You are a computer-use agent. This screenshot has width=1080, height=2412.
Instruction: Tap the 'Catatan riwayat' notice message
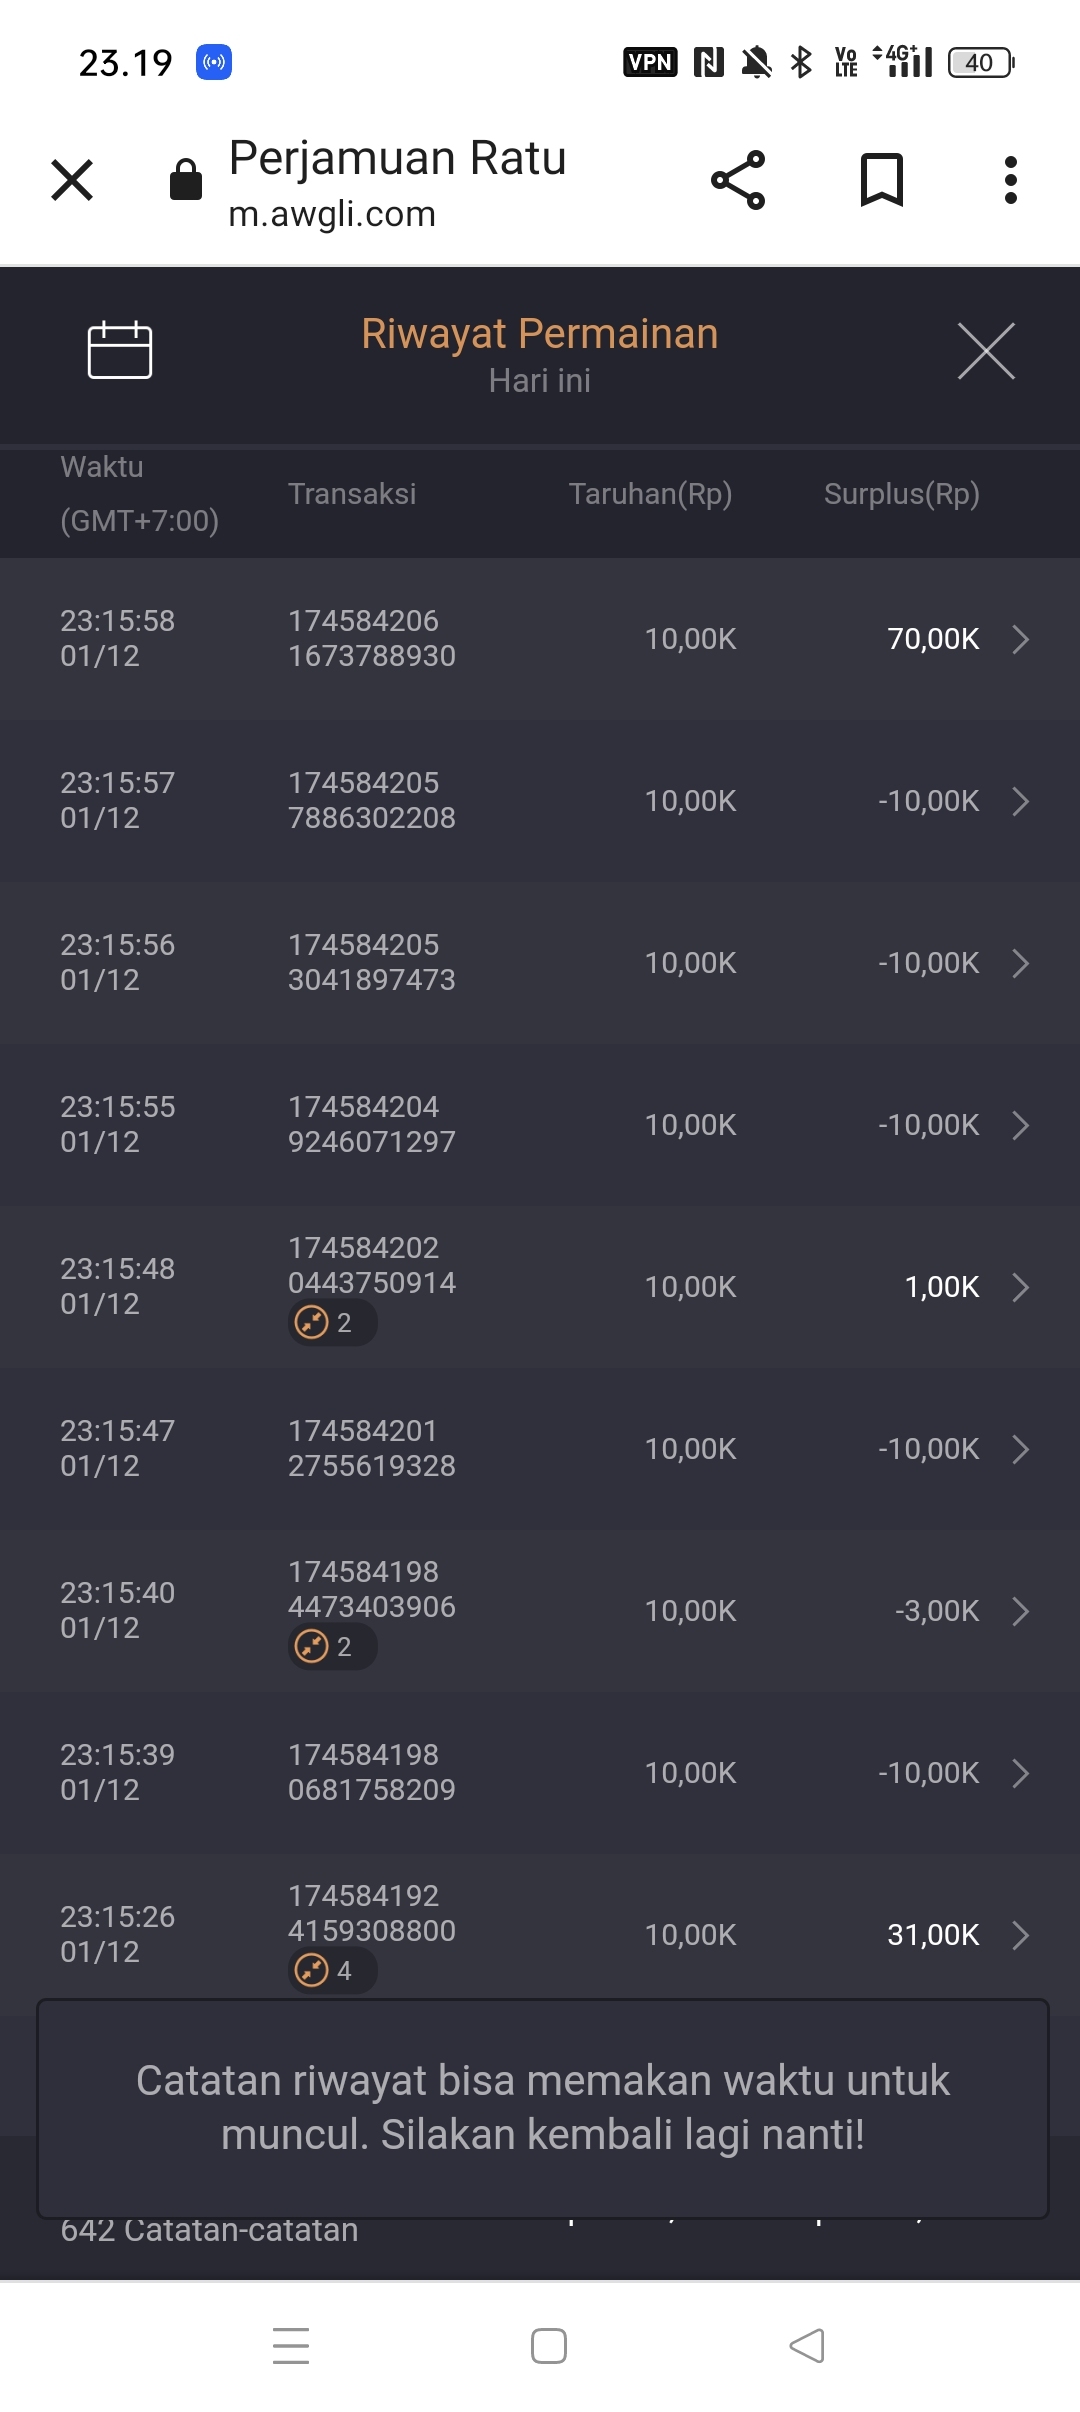point(542,2108)
